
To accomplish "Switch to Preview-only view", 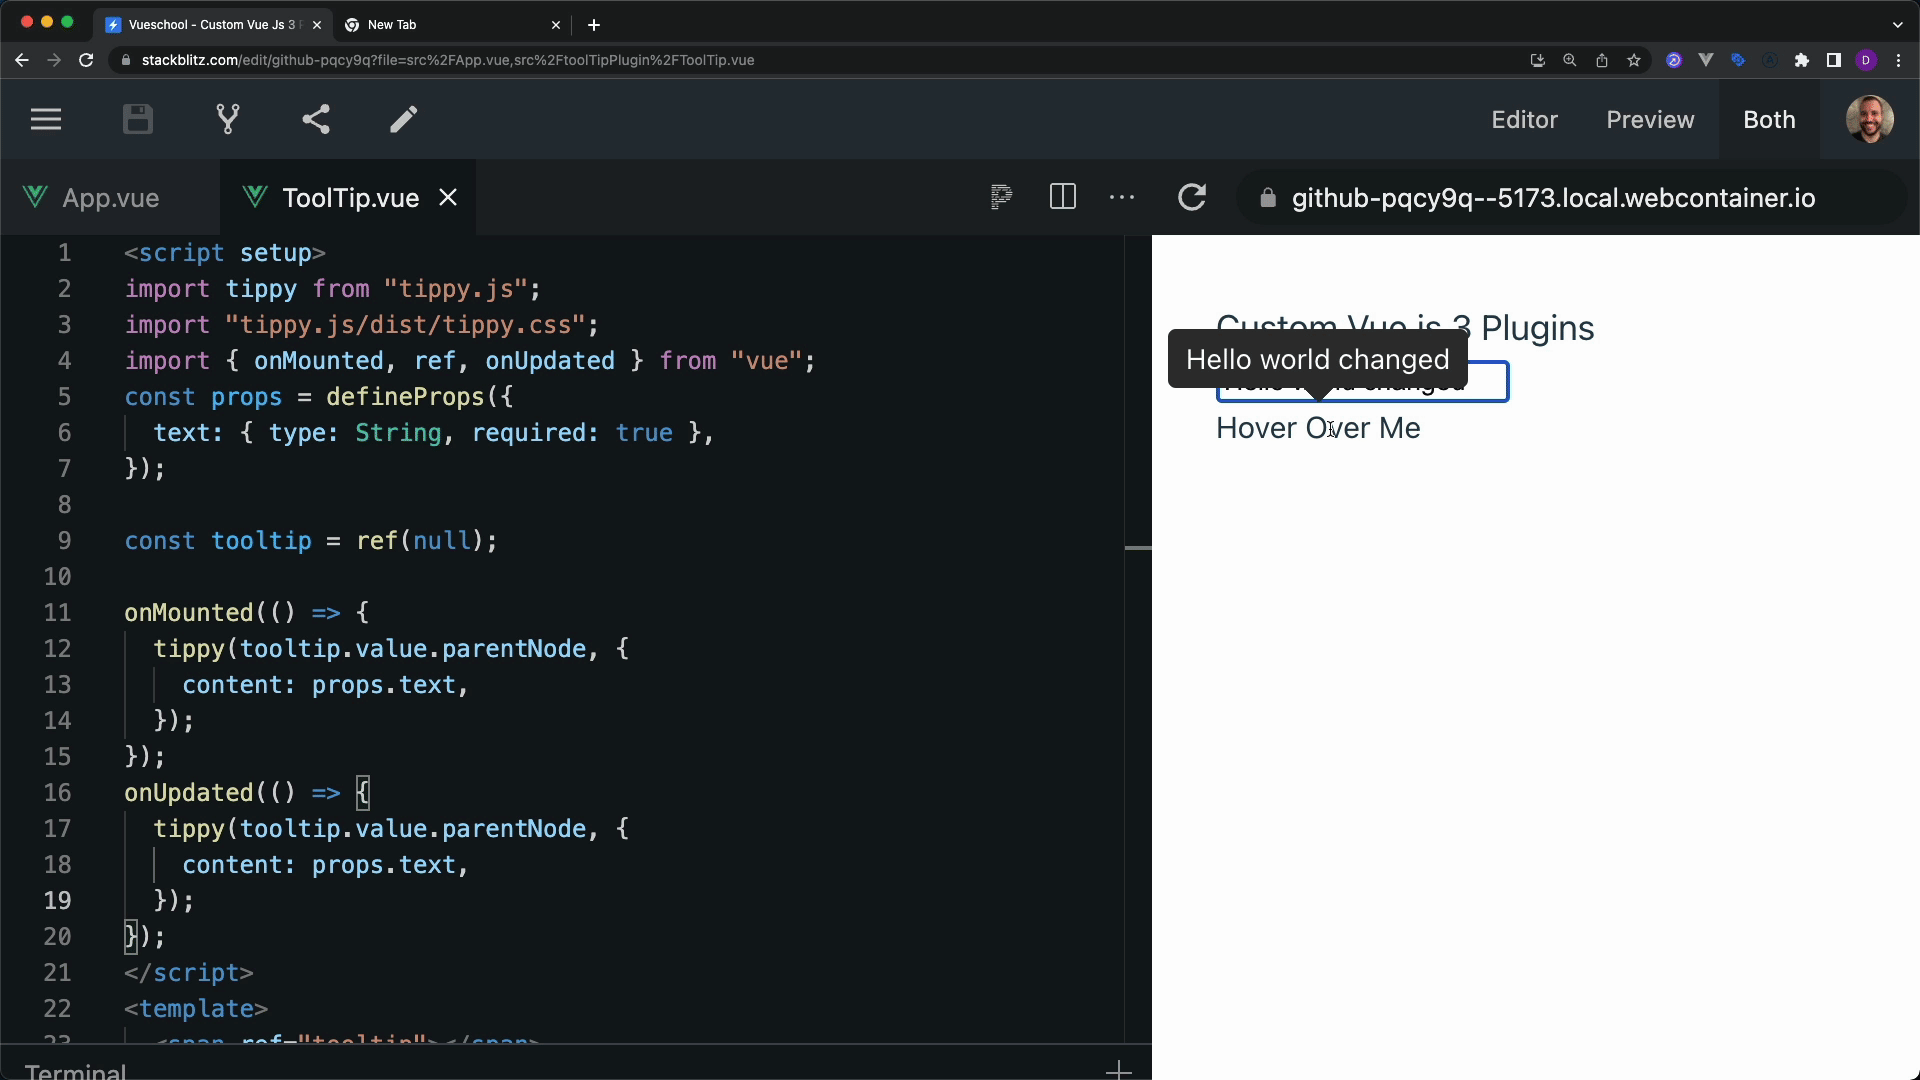I will click(1650, 120).
